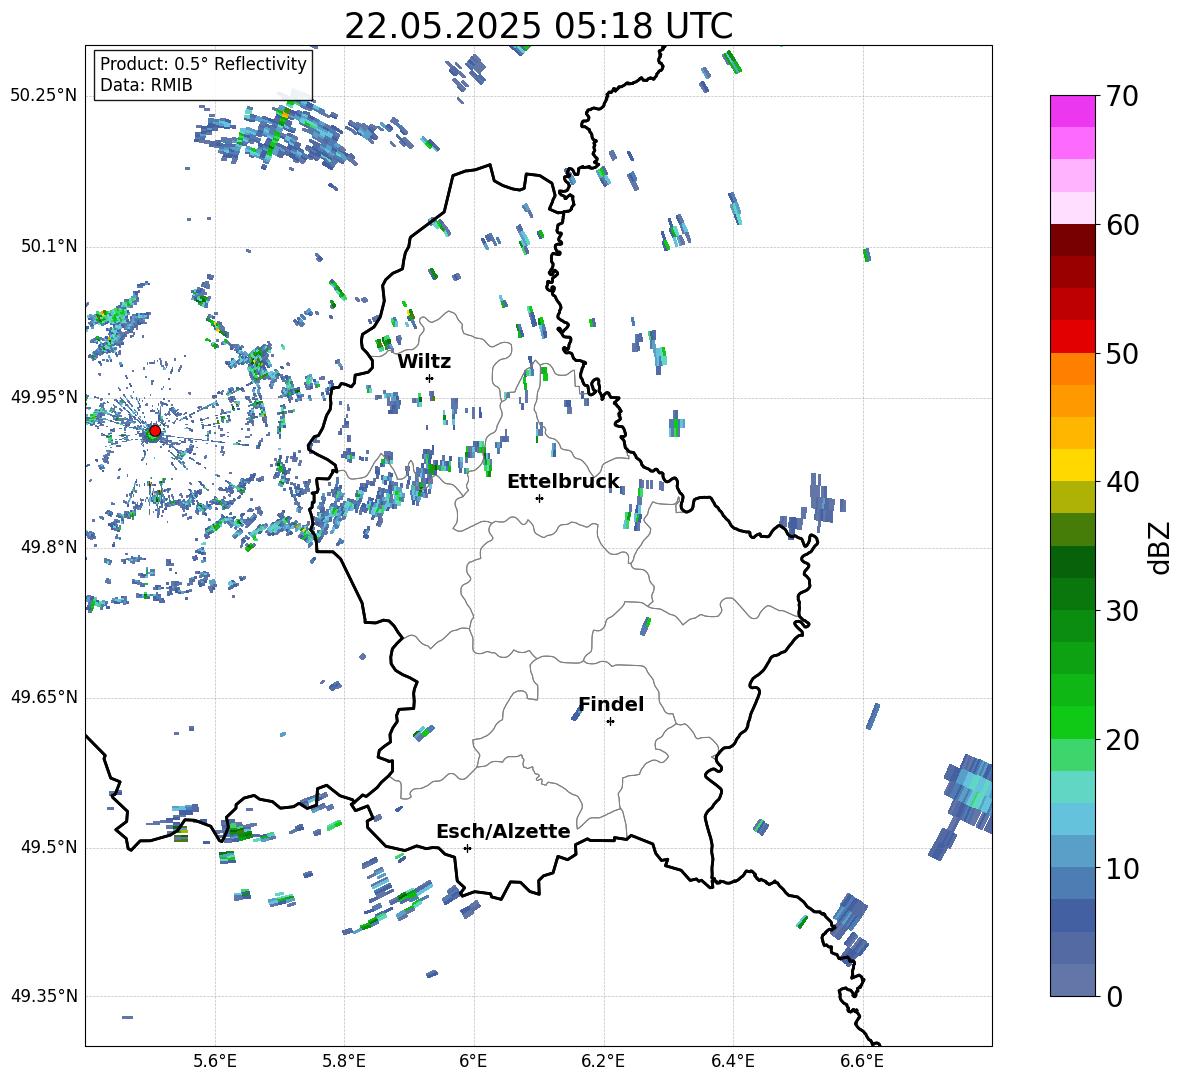Screen dimensions: 1184x1081
Task: Click the 50.1°N latitude label
Action: tap(48, 247)
